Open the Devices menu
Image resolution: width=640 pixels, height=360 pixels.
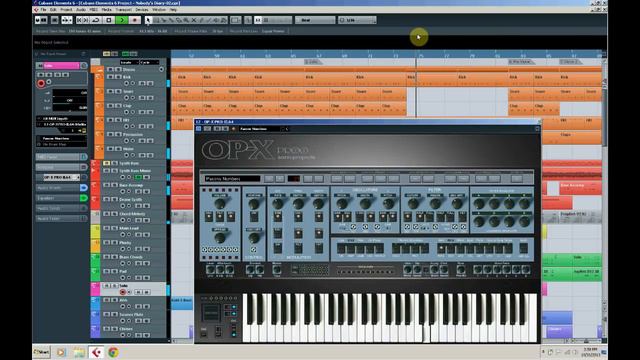[142, 9]
